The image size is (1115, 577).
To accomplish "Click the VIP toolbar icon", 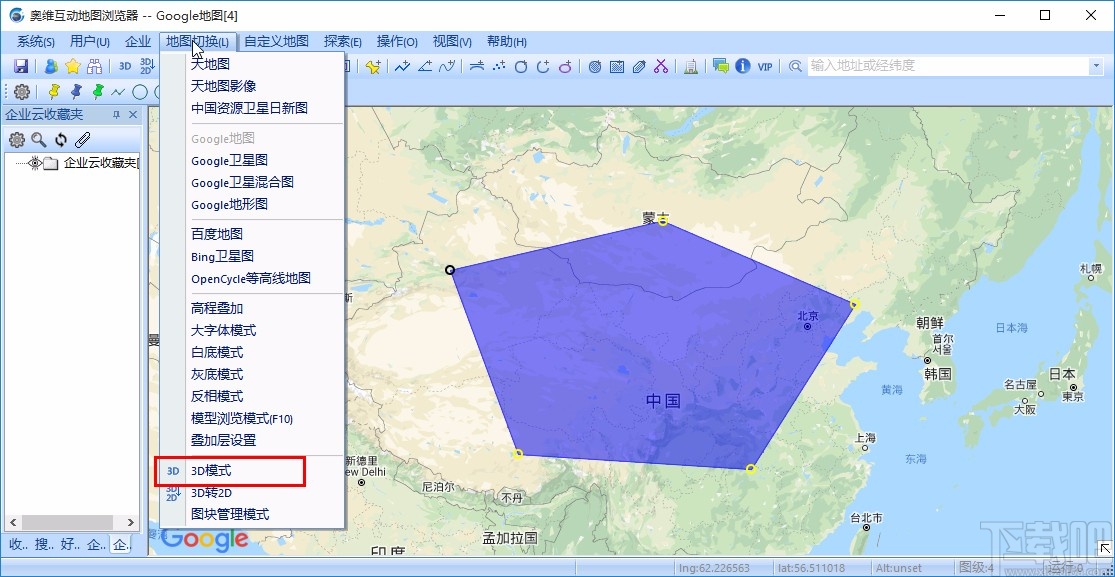I will click(x=764, y=66).
